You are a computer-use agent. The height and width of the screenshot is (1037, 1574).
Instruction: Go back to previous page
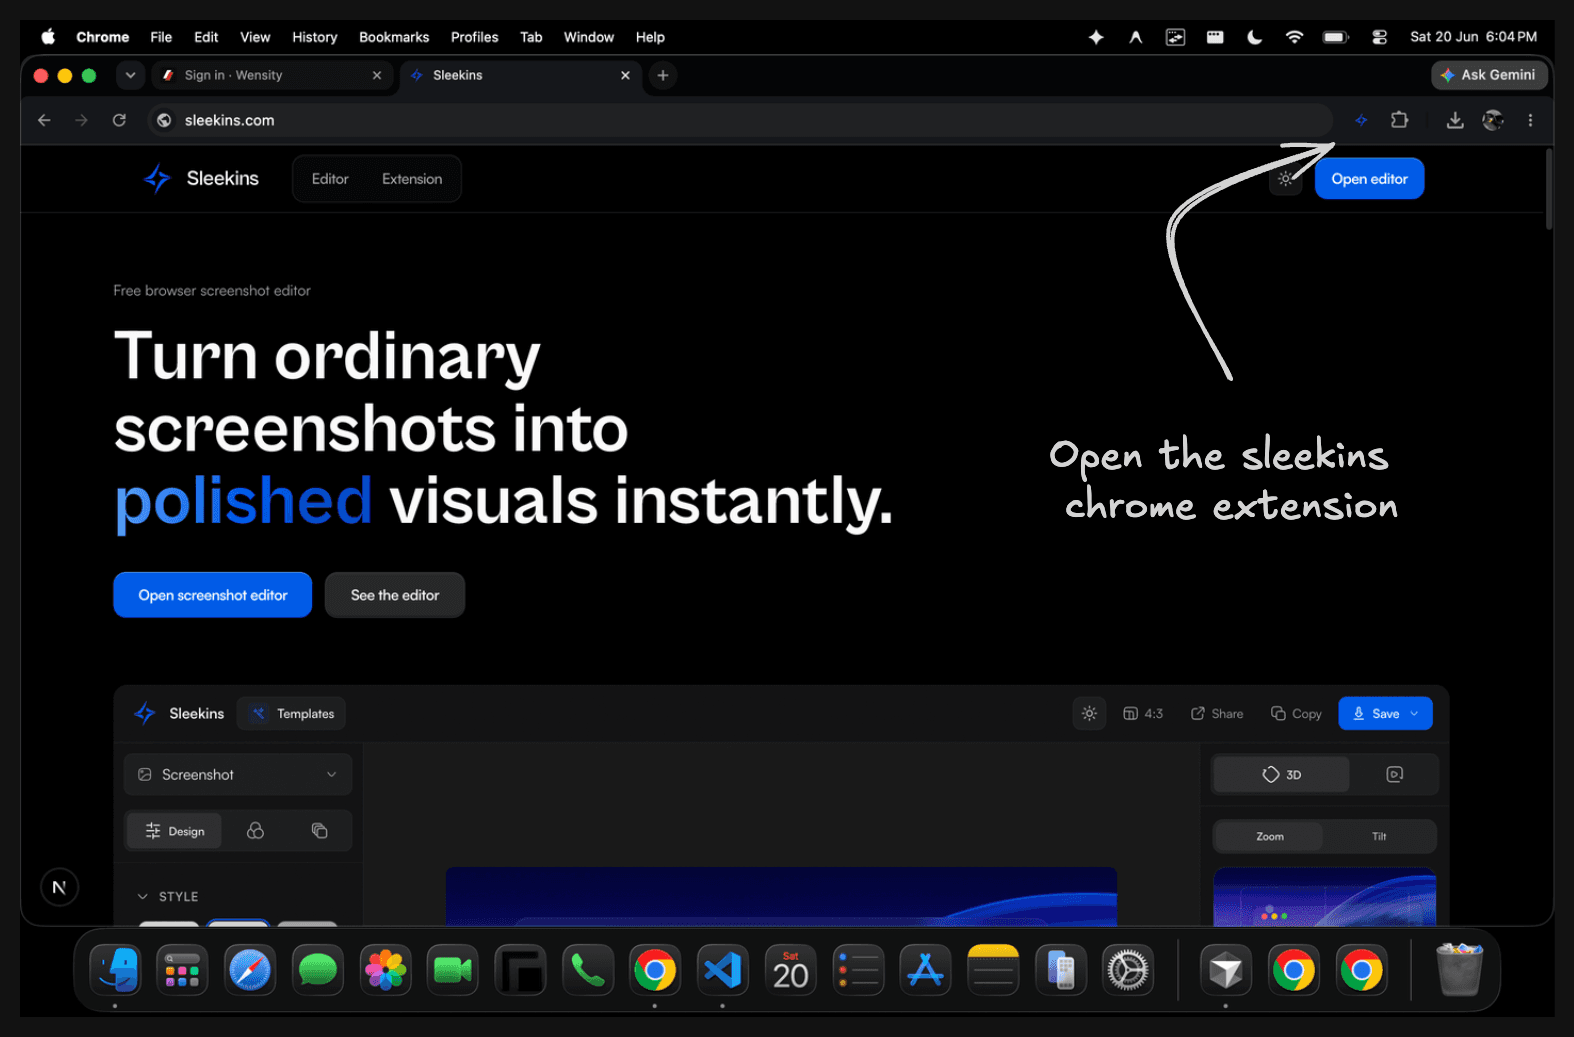pos(44,120)
